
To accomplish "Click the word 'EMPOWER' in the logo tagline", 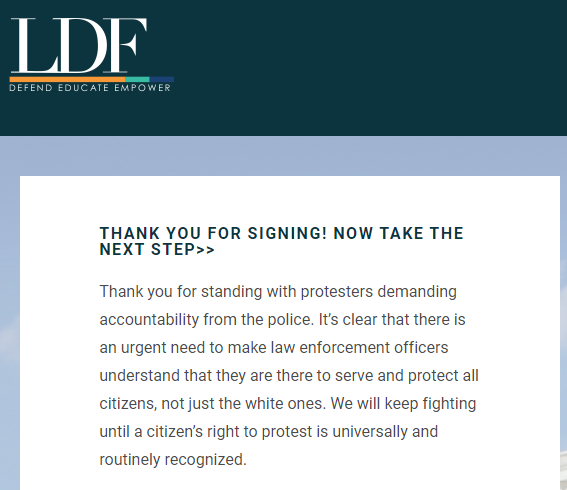I will tap(142, 88).
